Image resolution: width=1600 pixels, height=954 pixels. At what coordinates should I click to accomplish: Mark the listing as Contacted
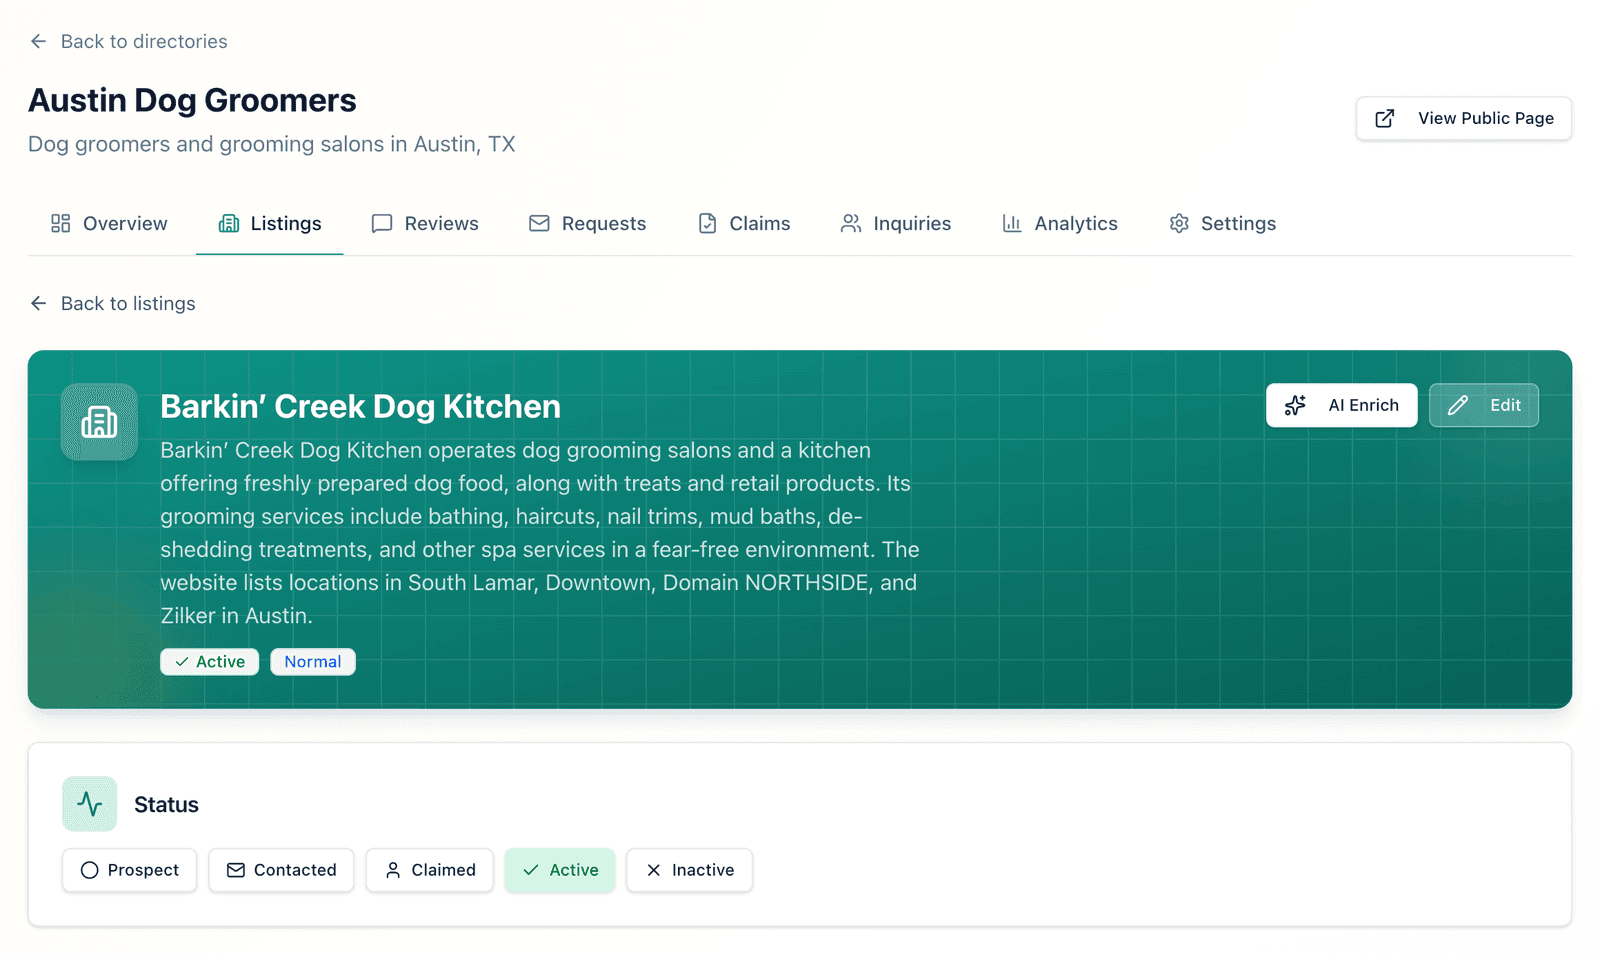[281, 870]
